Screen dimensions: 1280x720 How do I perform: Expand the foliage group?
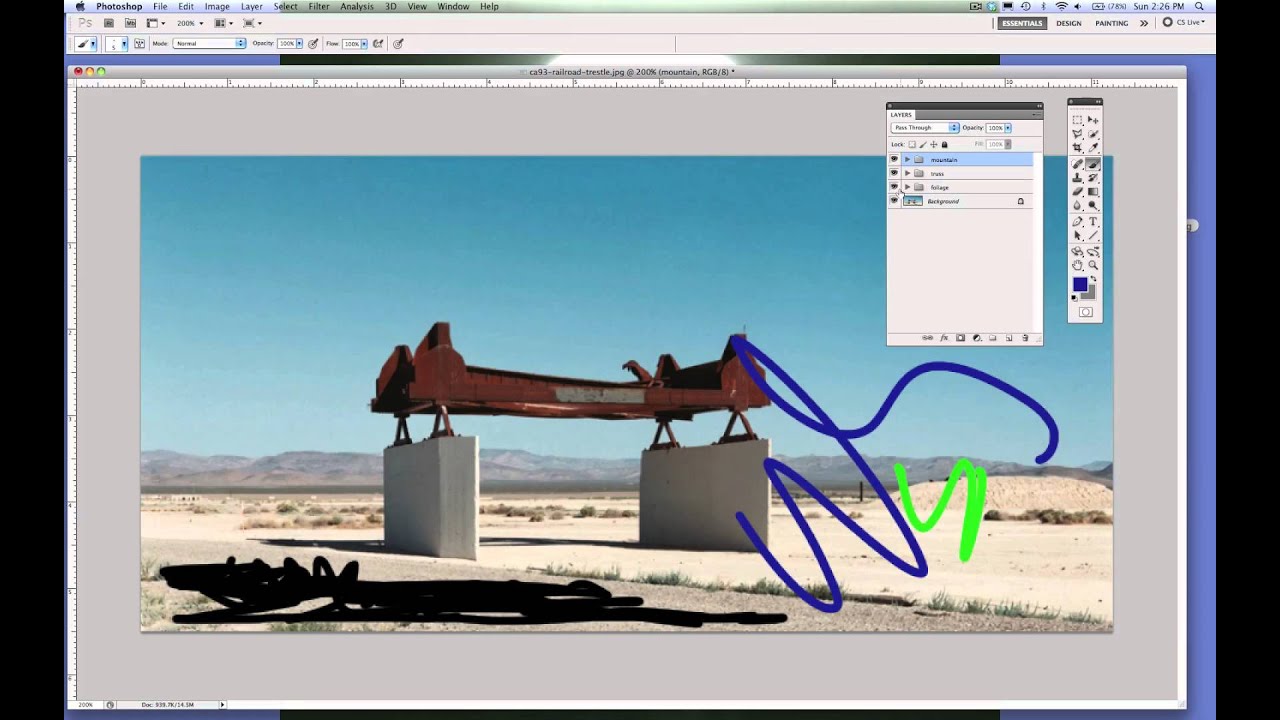point(907,187)
